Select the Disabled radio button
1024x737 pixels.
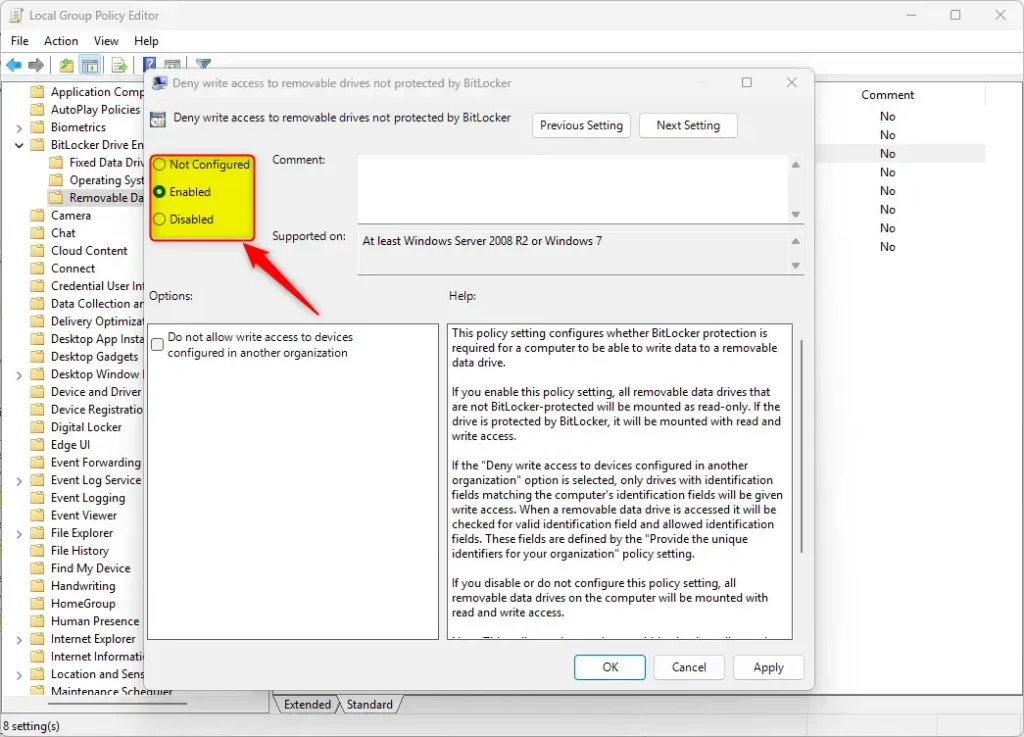(x=159, y=219)
